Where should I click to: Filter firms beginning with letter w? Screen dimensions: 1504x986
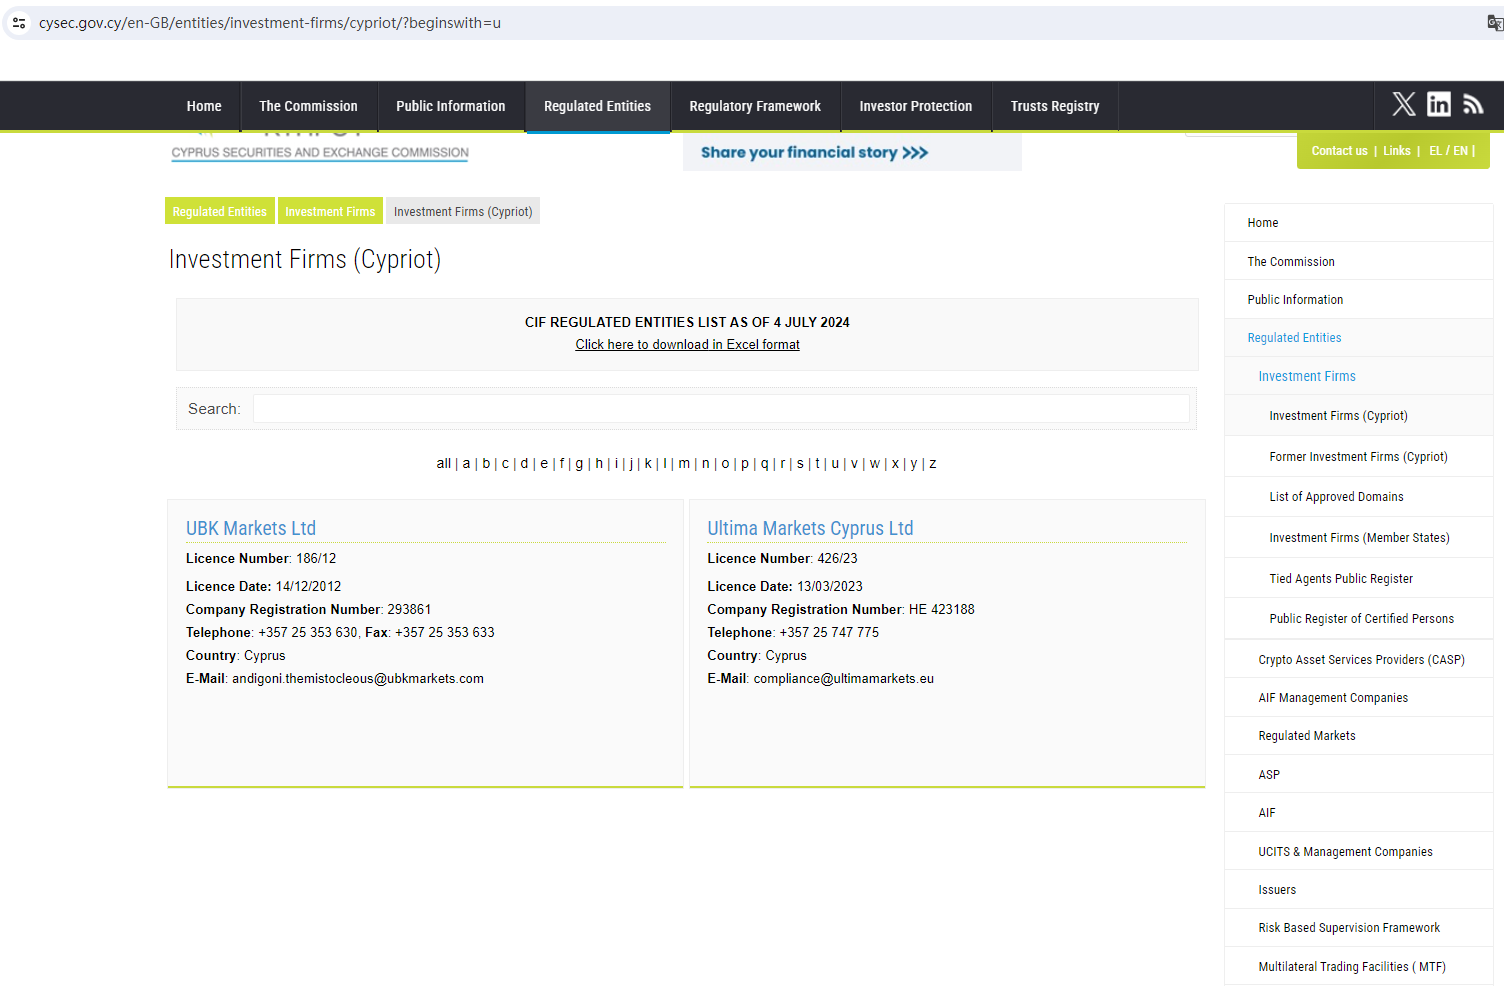point(875,463)
